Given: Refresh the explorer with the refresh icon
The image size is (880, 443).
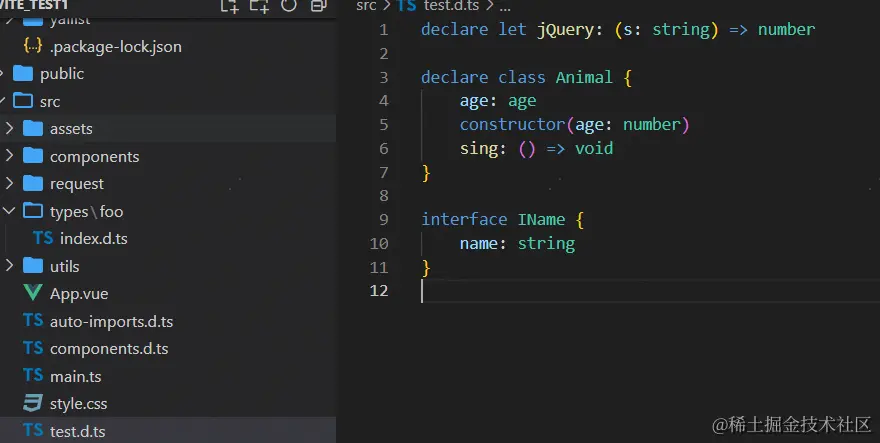Looking at the screenshot, I should [288, 6].
